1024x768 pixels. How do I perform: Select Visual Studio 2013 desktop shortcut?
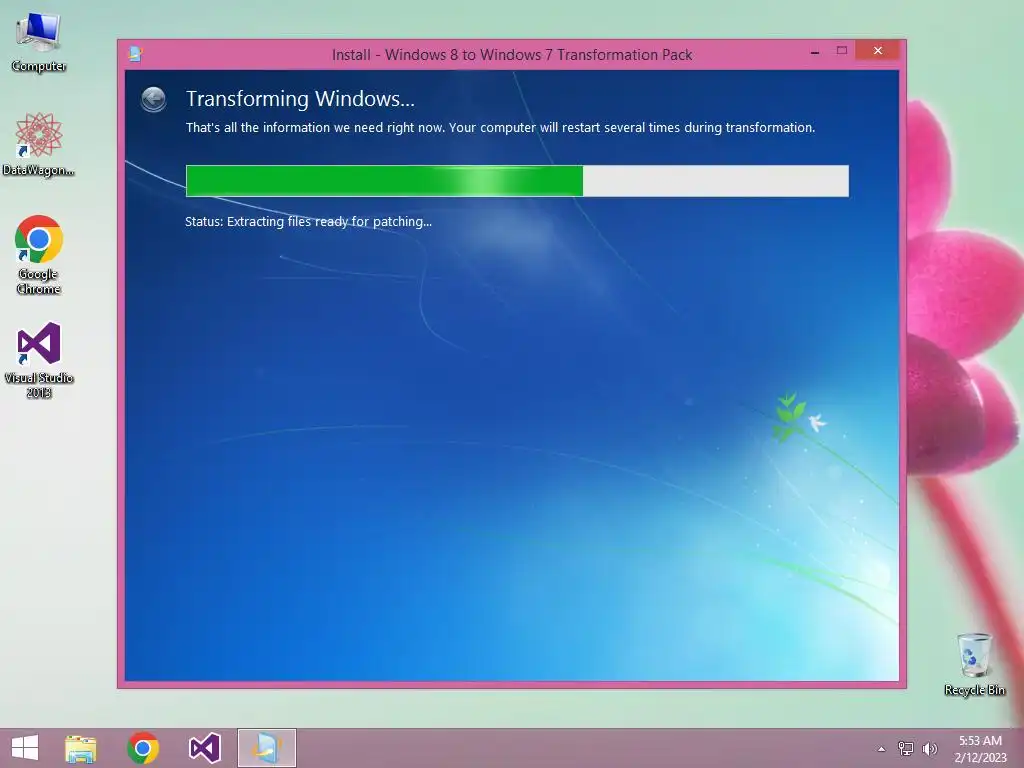[39, 360]
